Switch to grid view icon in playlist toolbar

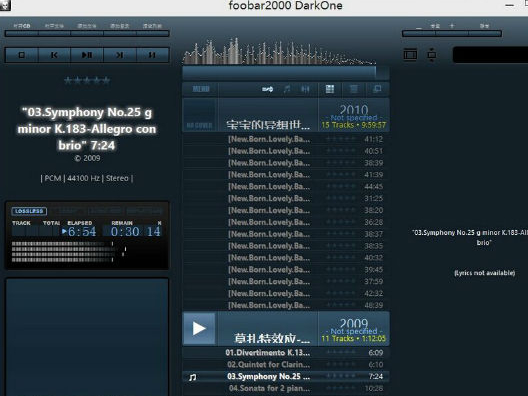[330, 89]
